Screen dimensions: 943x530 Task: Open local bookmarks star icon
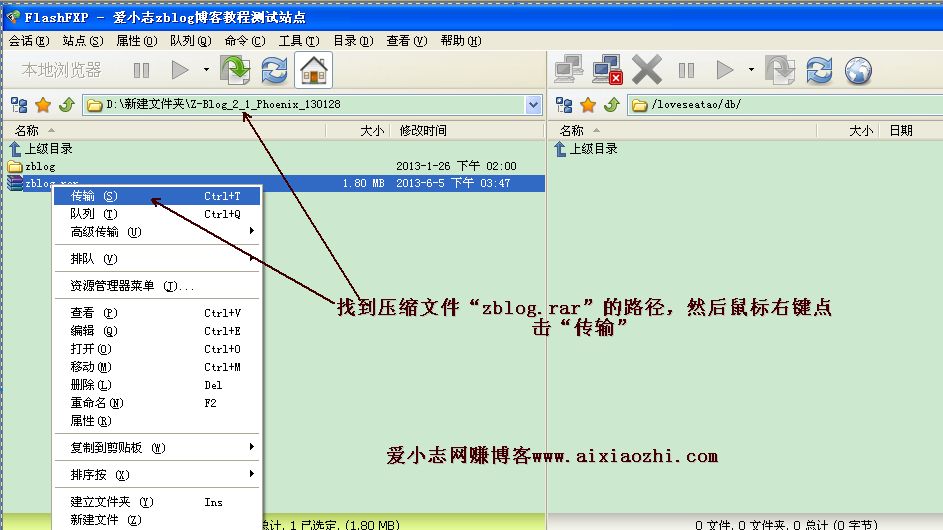click(43, 105)
